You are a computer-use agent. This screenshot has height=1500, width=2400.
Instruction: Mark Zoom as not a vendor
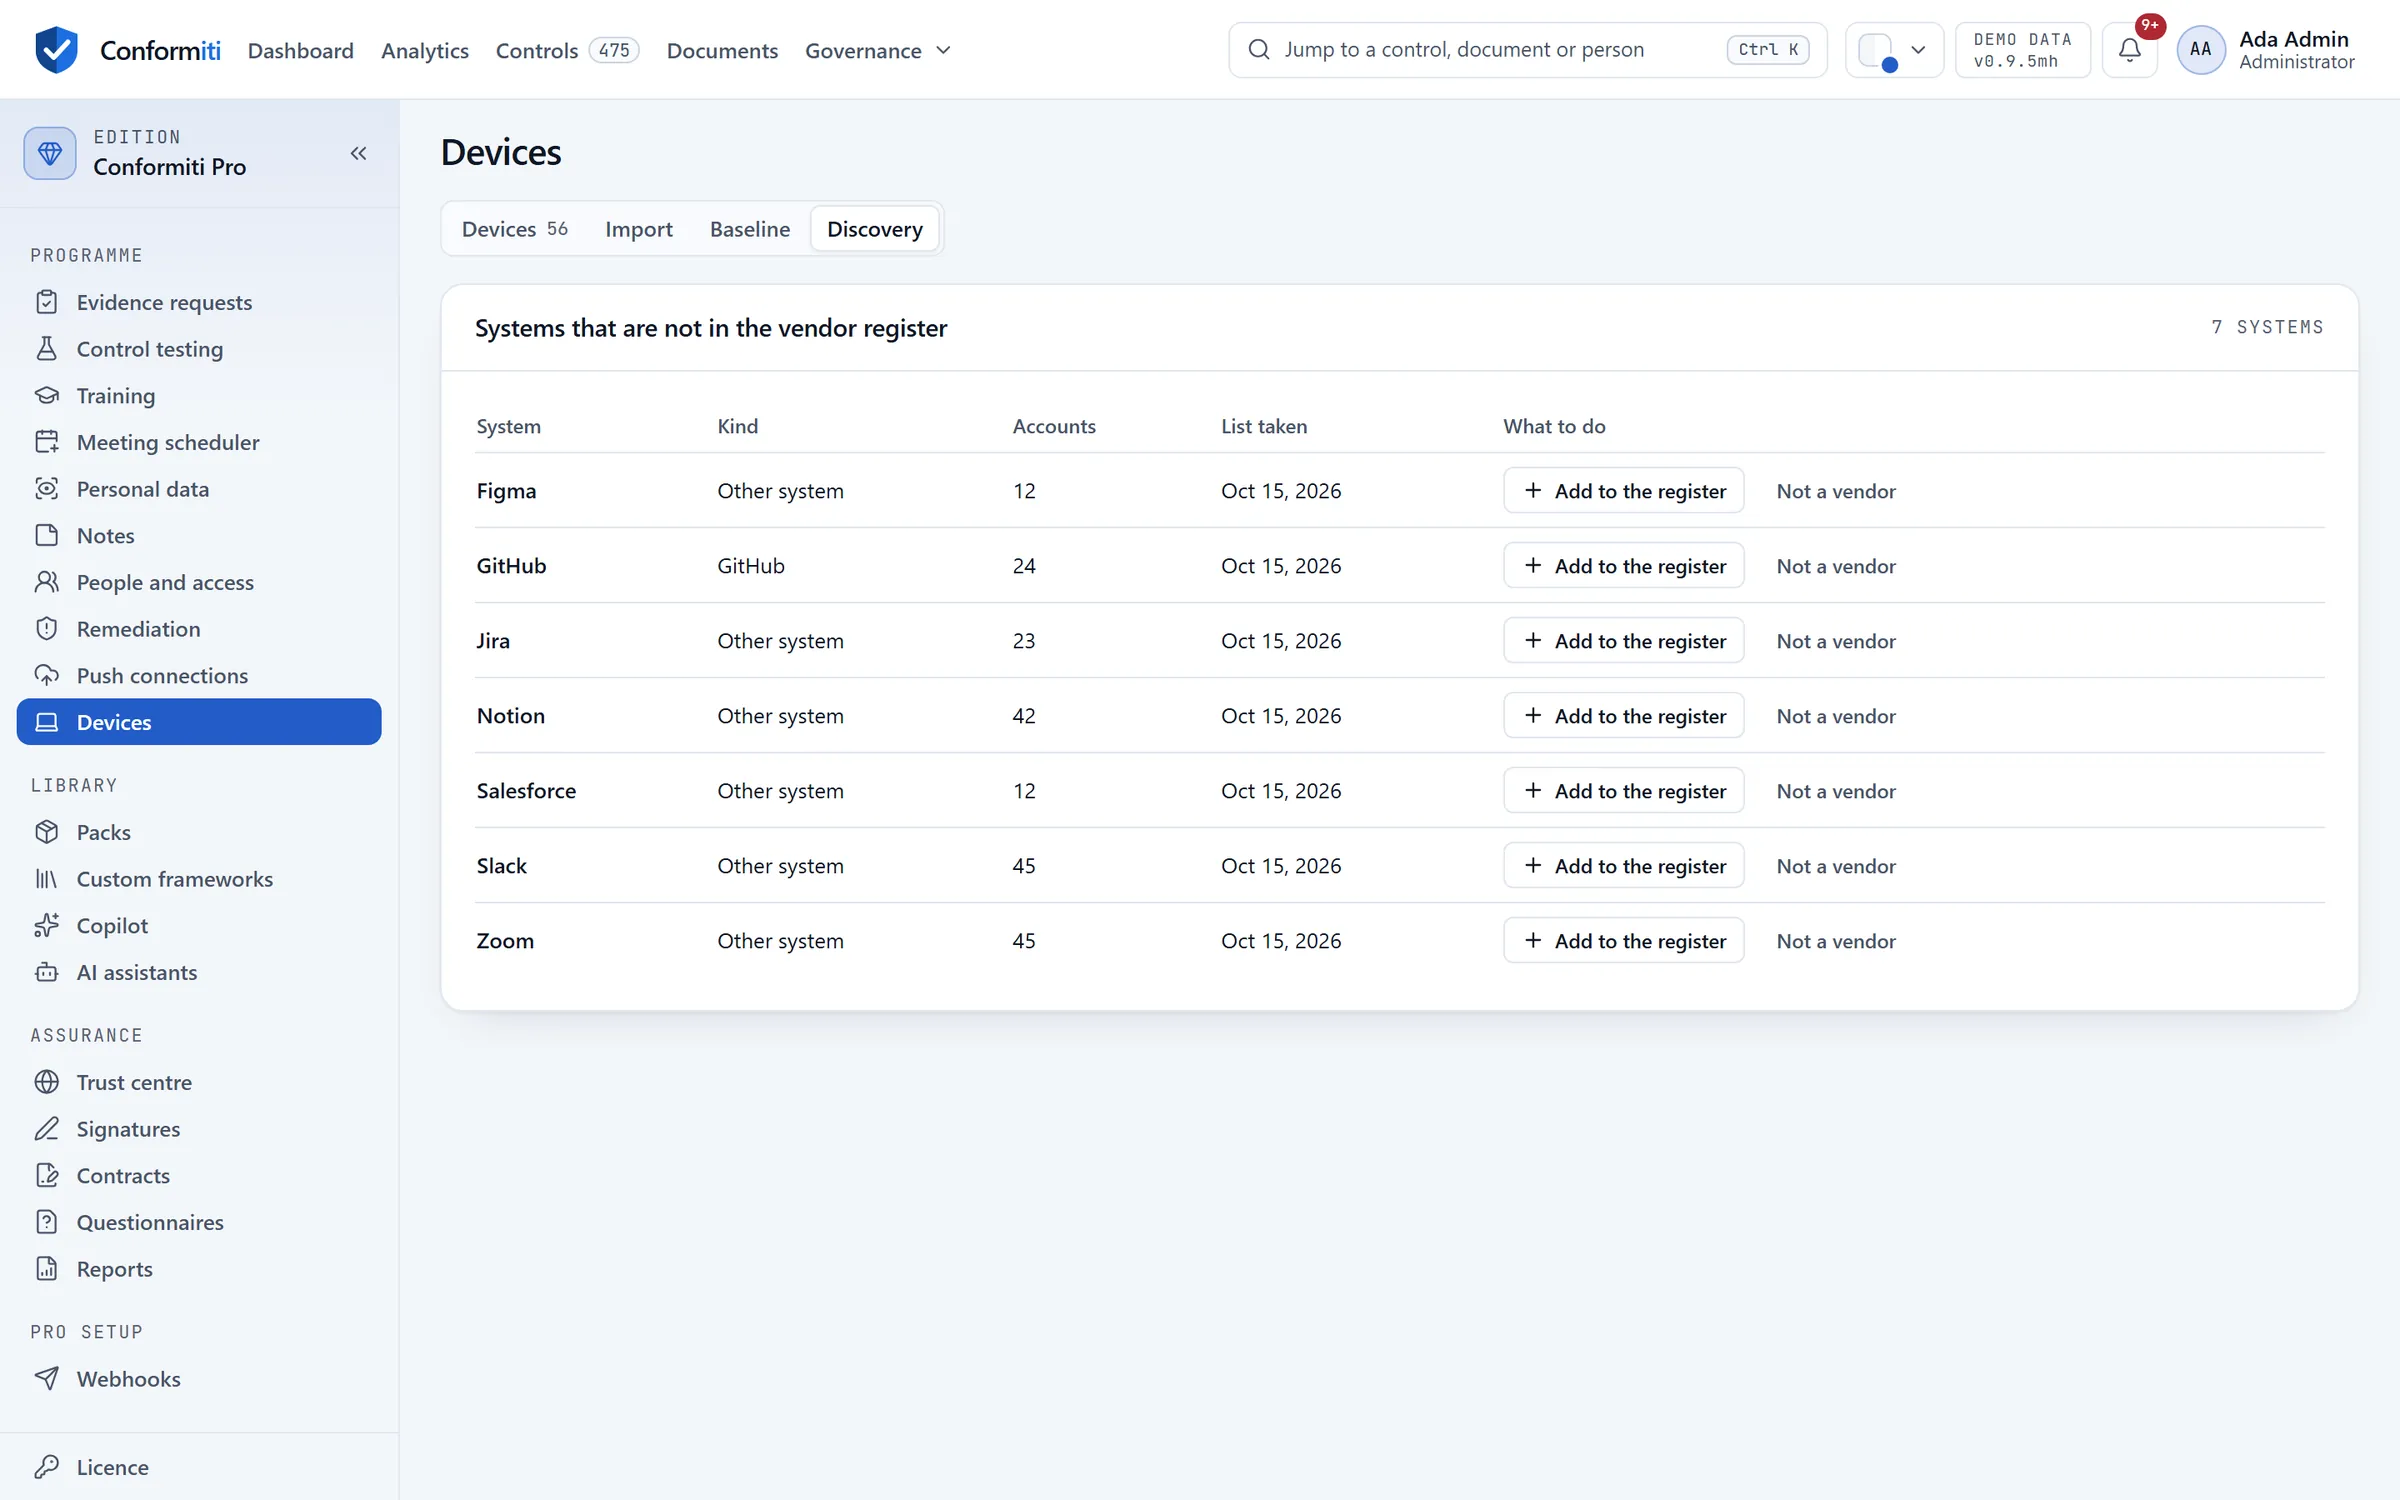tap(1836, 941)
